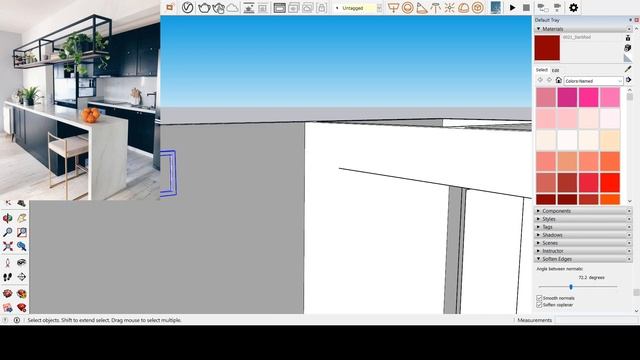Screen dimensions: 640x360
Task: Activate Zoom Extents
Action: [8, 246]
